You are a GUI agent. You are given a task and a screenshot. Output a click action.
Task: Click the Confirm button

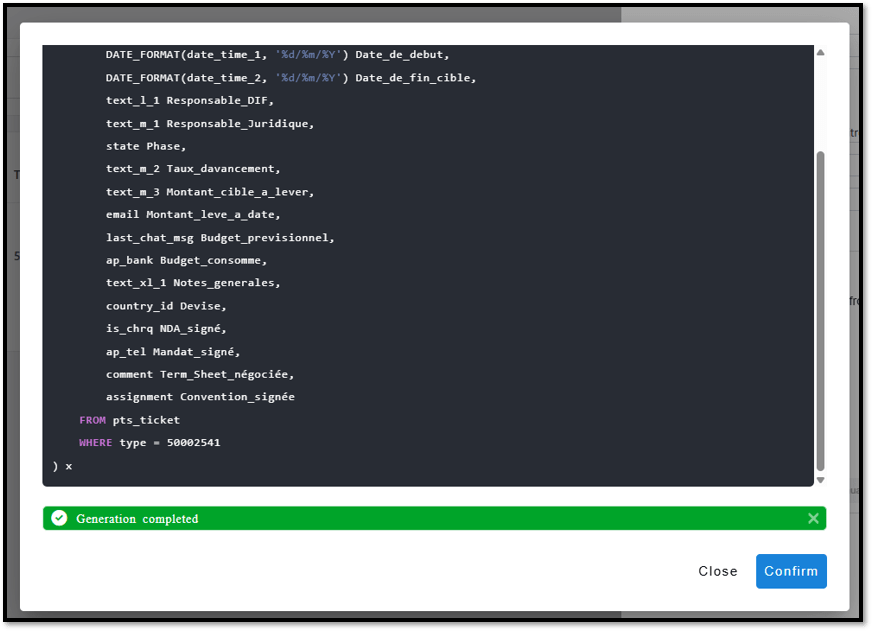click(791, 571)
